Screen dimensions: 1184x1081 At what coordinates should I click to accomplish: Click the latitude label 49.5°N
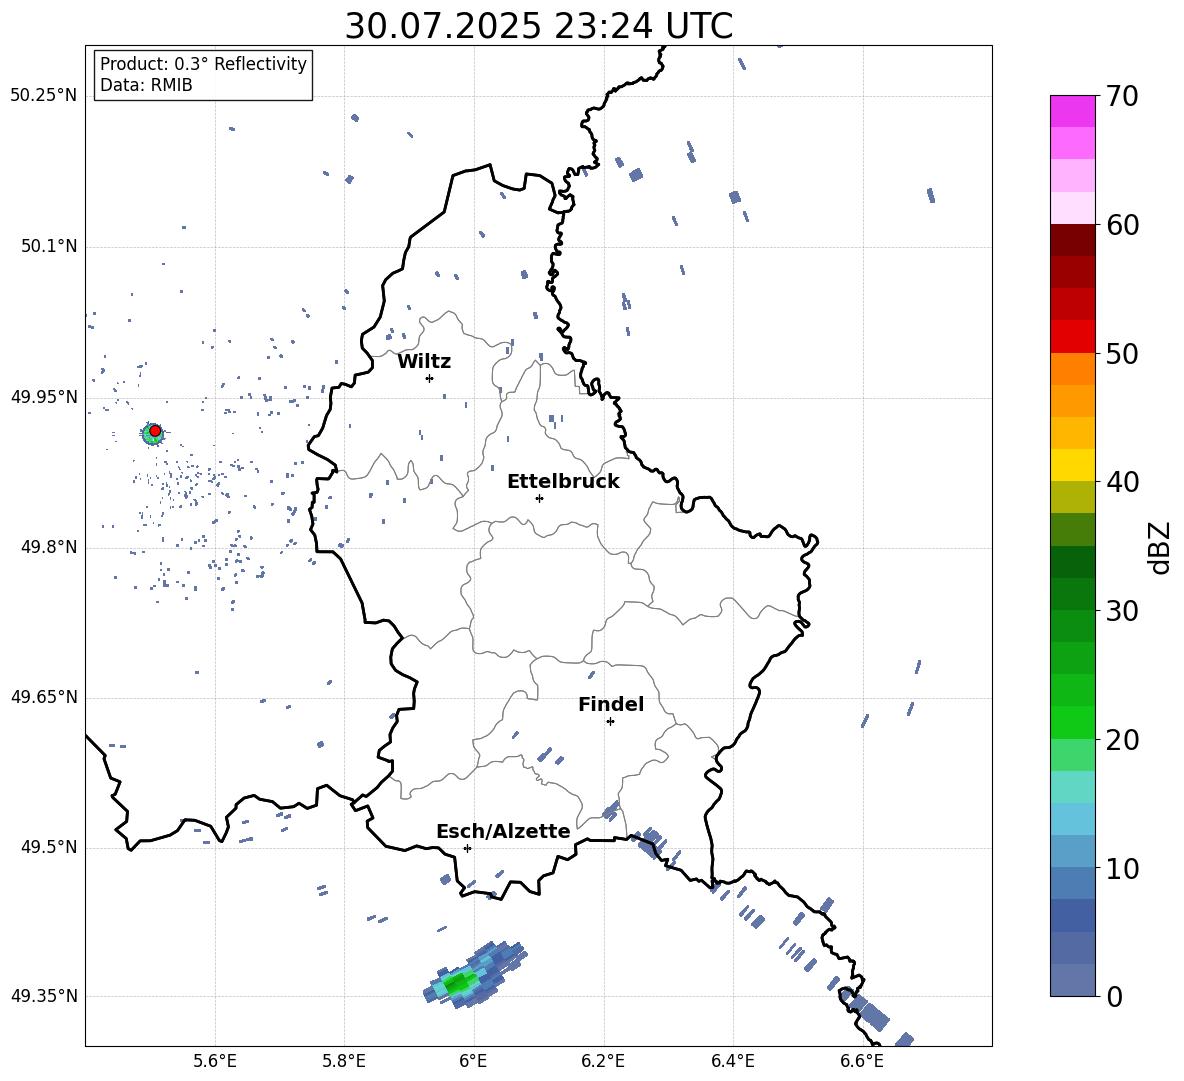49,846
